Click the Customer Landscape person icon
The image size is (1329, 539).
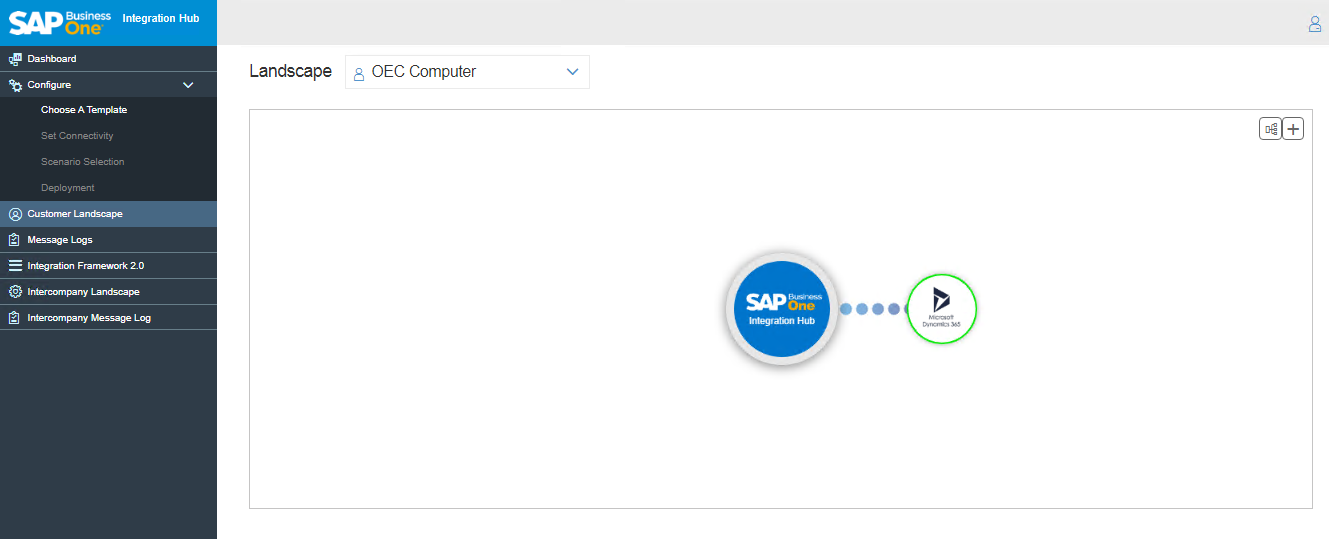tap(15, 214)
